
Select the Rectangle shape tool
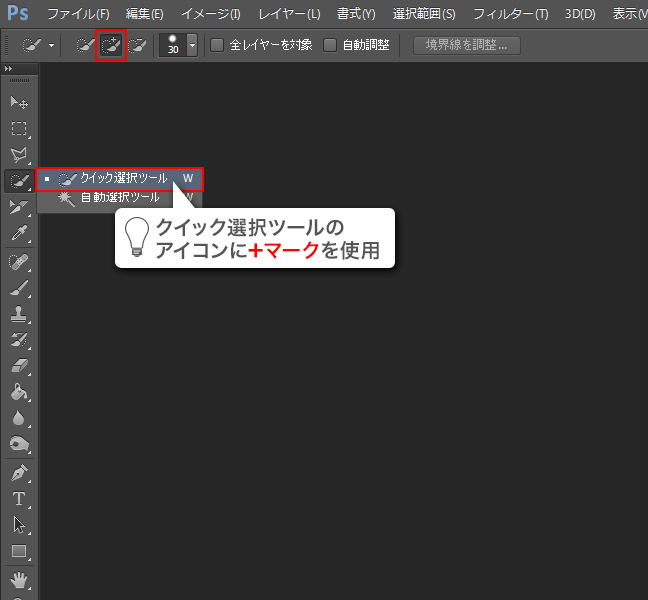click(x=19, y=551)
